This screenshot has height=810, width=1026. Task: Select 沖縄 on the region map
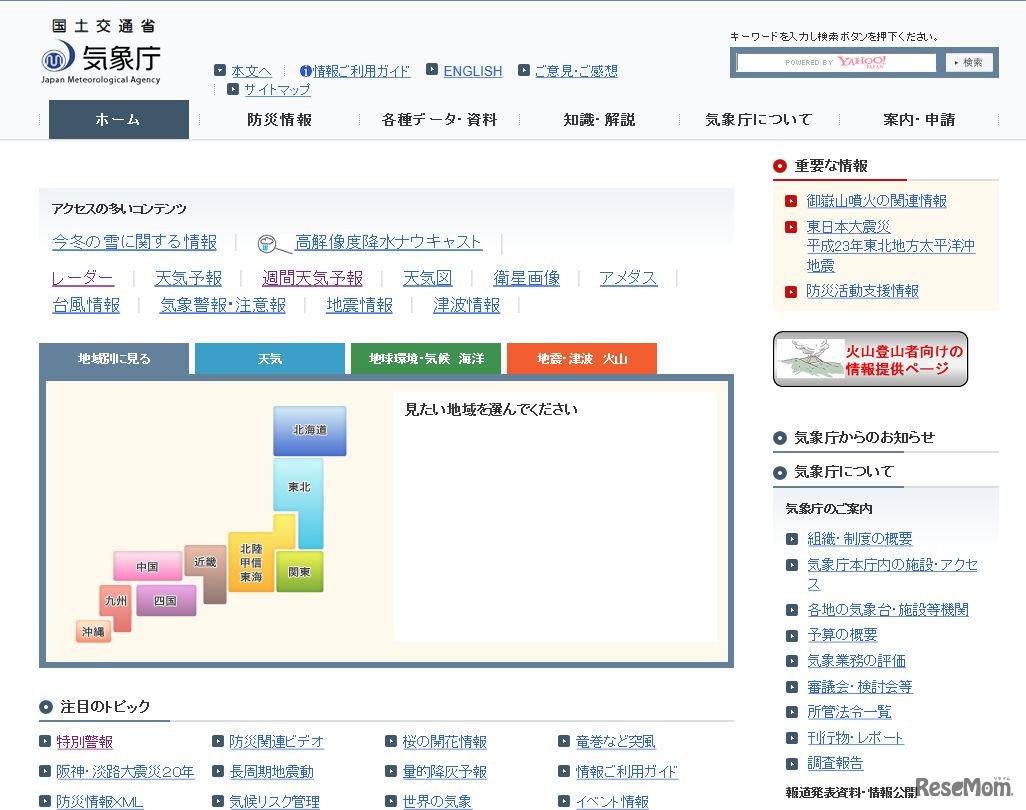pyautogui.click(x=93, y=631)
